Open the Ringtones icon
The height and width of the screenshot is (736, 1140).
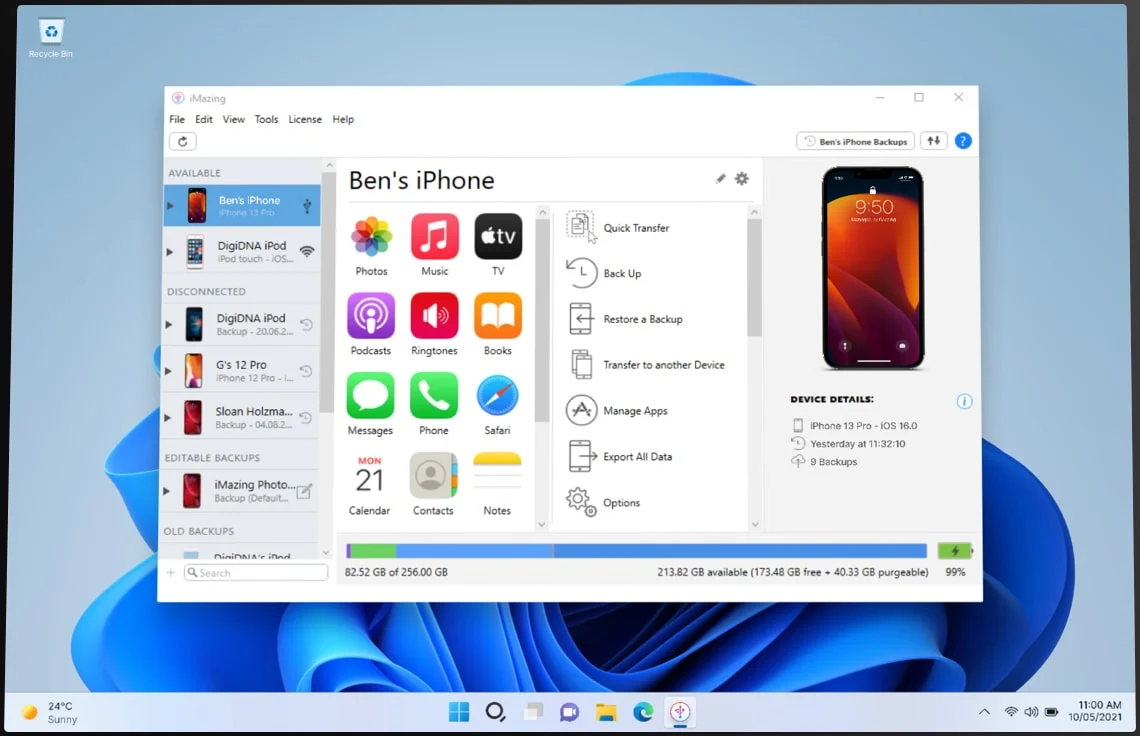(x=435, y=316)
